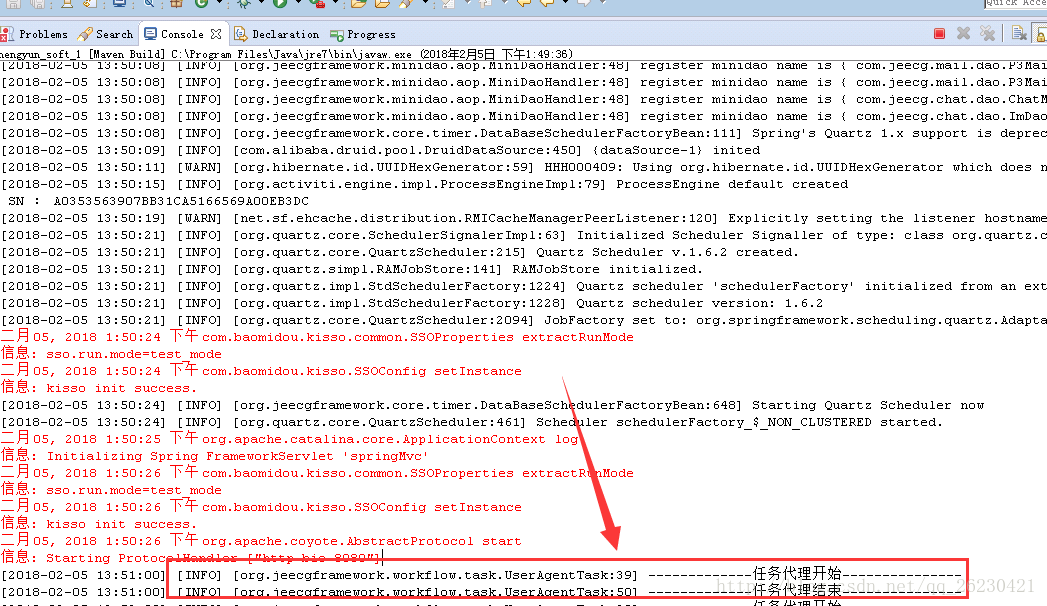
Task: Switch to the Declaration tab
Action: 278,34
